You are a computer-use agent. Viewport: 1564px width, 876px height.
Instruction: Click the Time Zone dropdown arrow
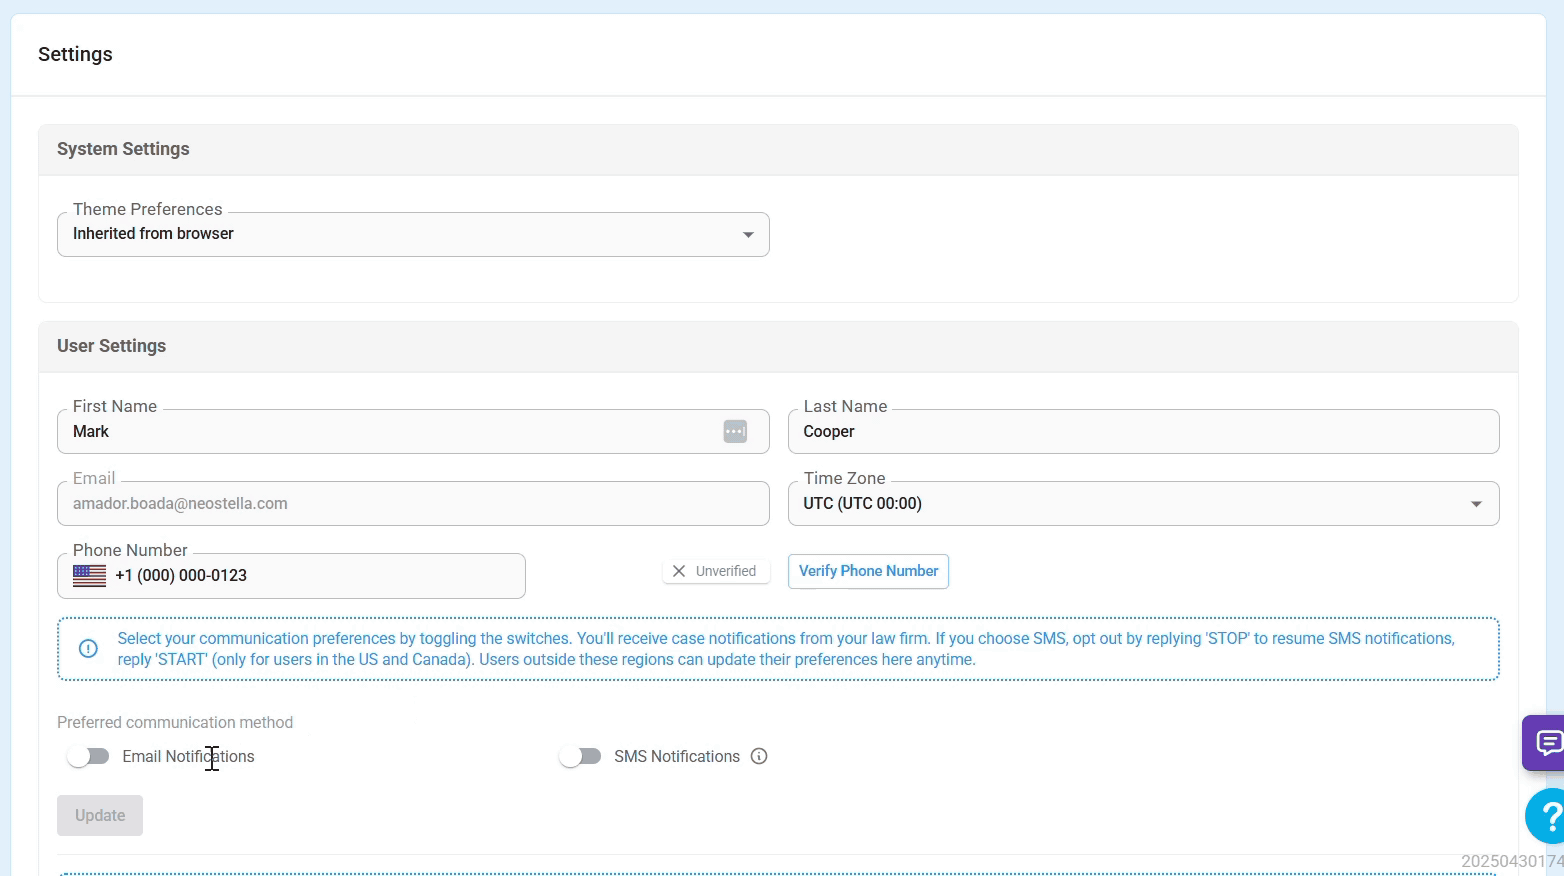coord(1476,504)
